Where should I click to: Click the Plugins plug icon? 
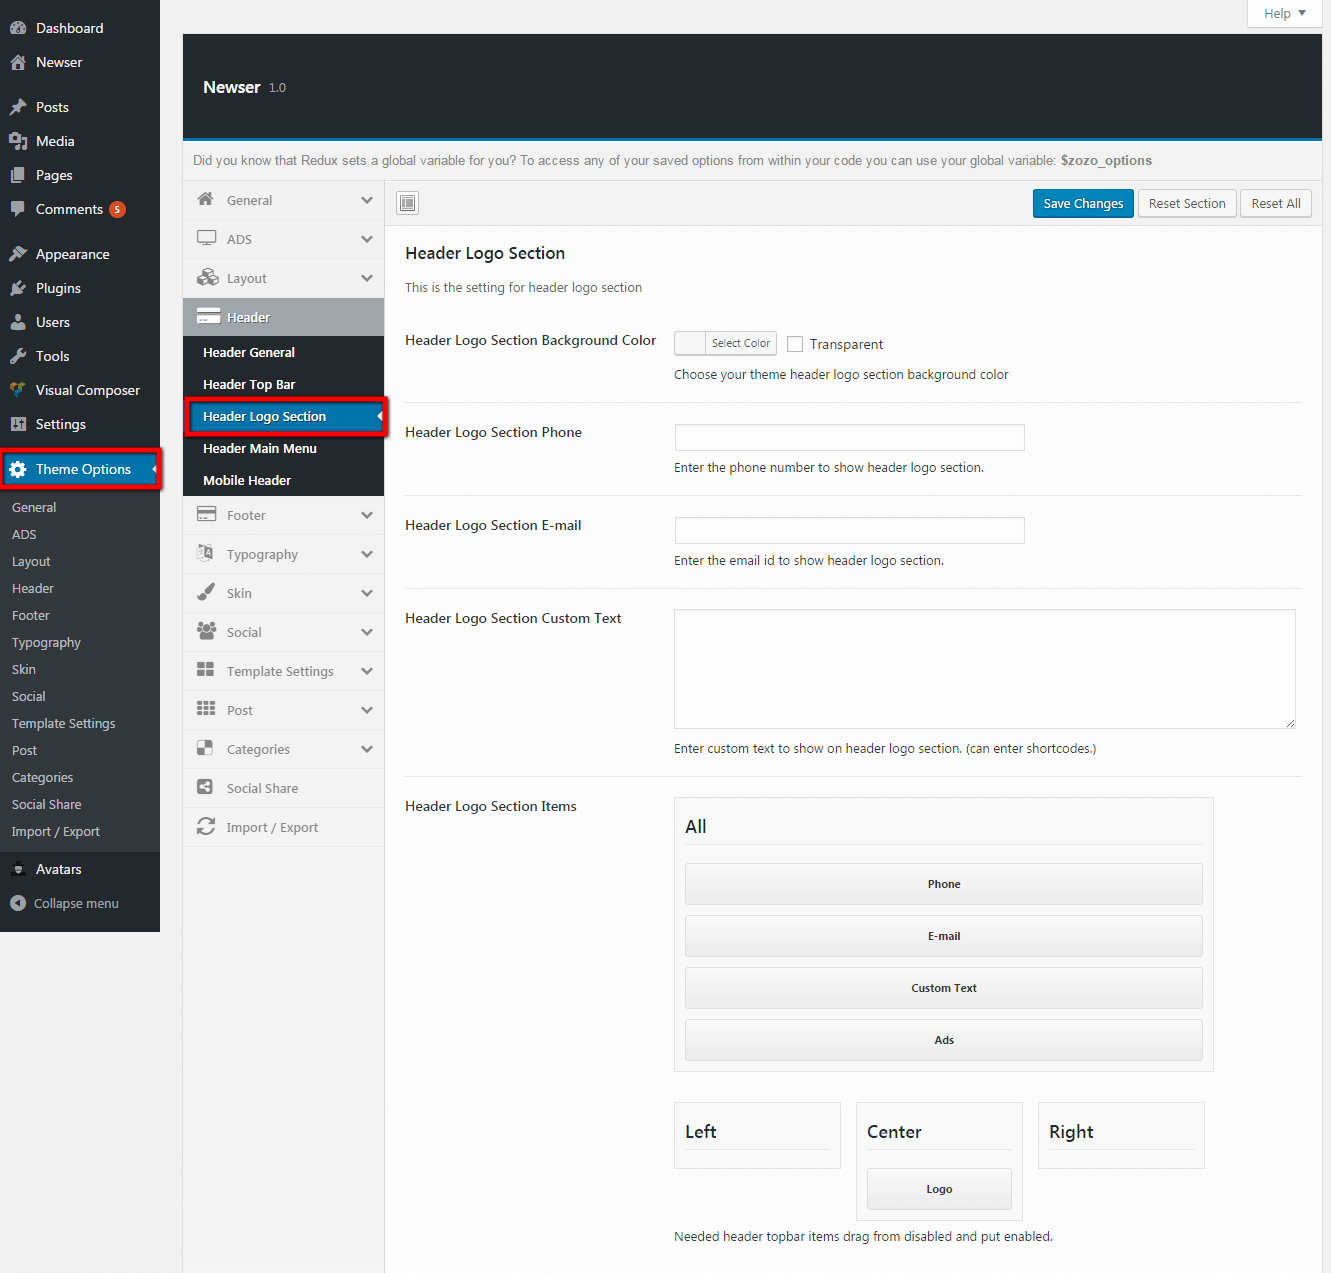pos(18,288)
